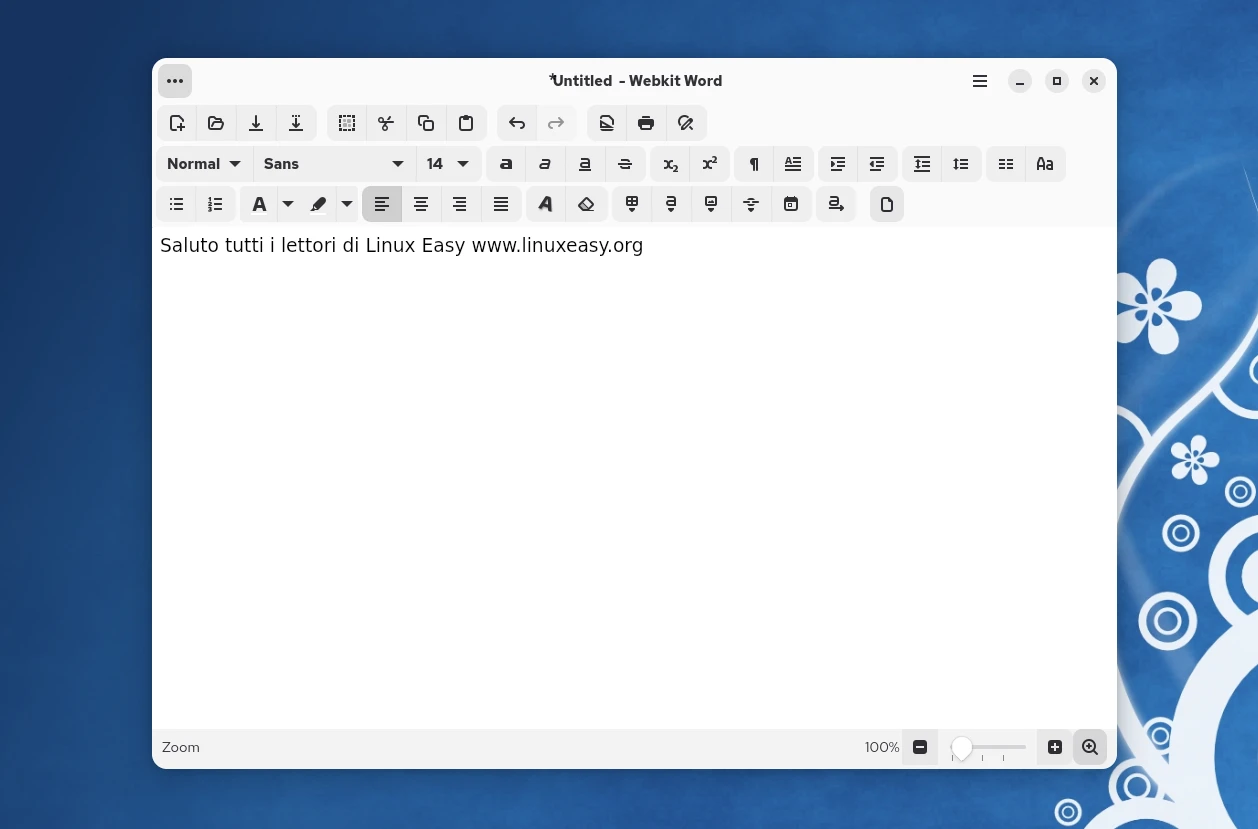
Task: Toggle the show formatting marks pilcrow
Action: point(753,164)
